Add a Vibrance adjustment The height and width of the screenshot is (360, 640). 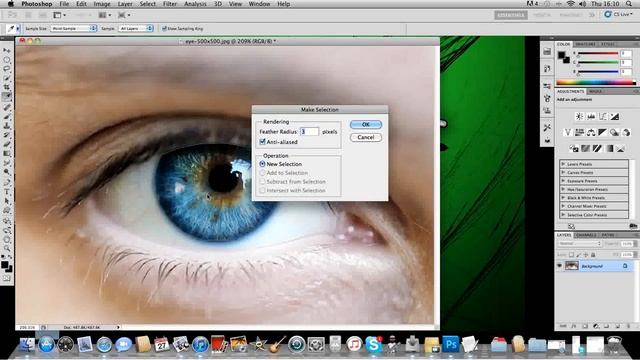568,132
